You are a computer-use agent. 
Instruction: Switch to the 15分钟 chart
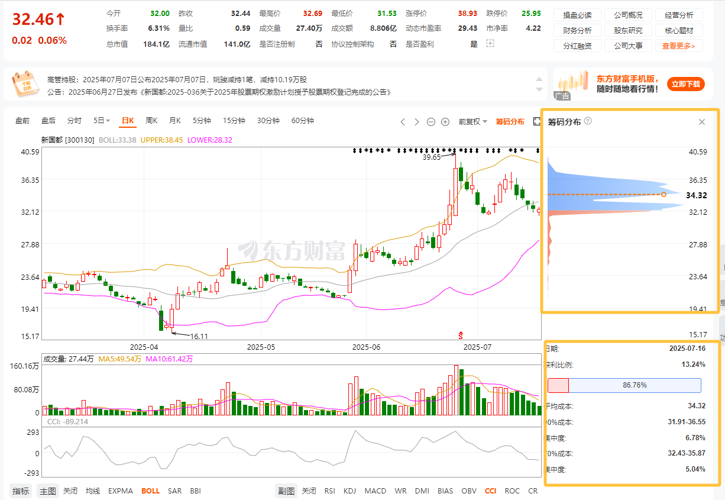click(x=234, y=120)
